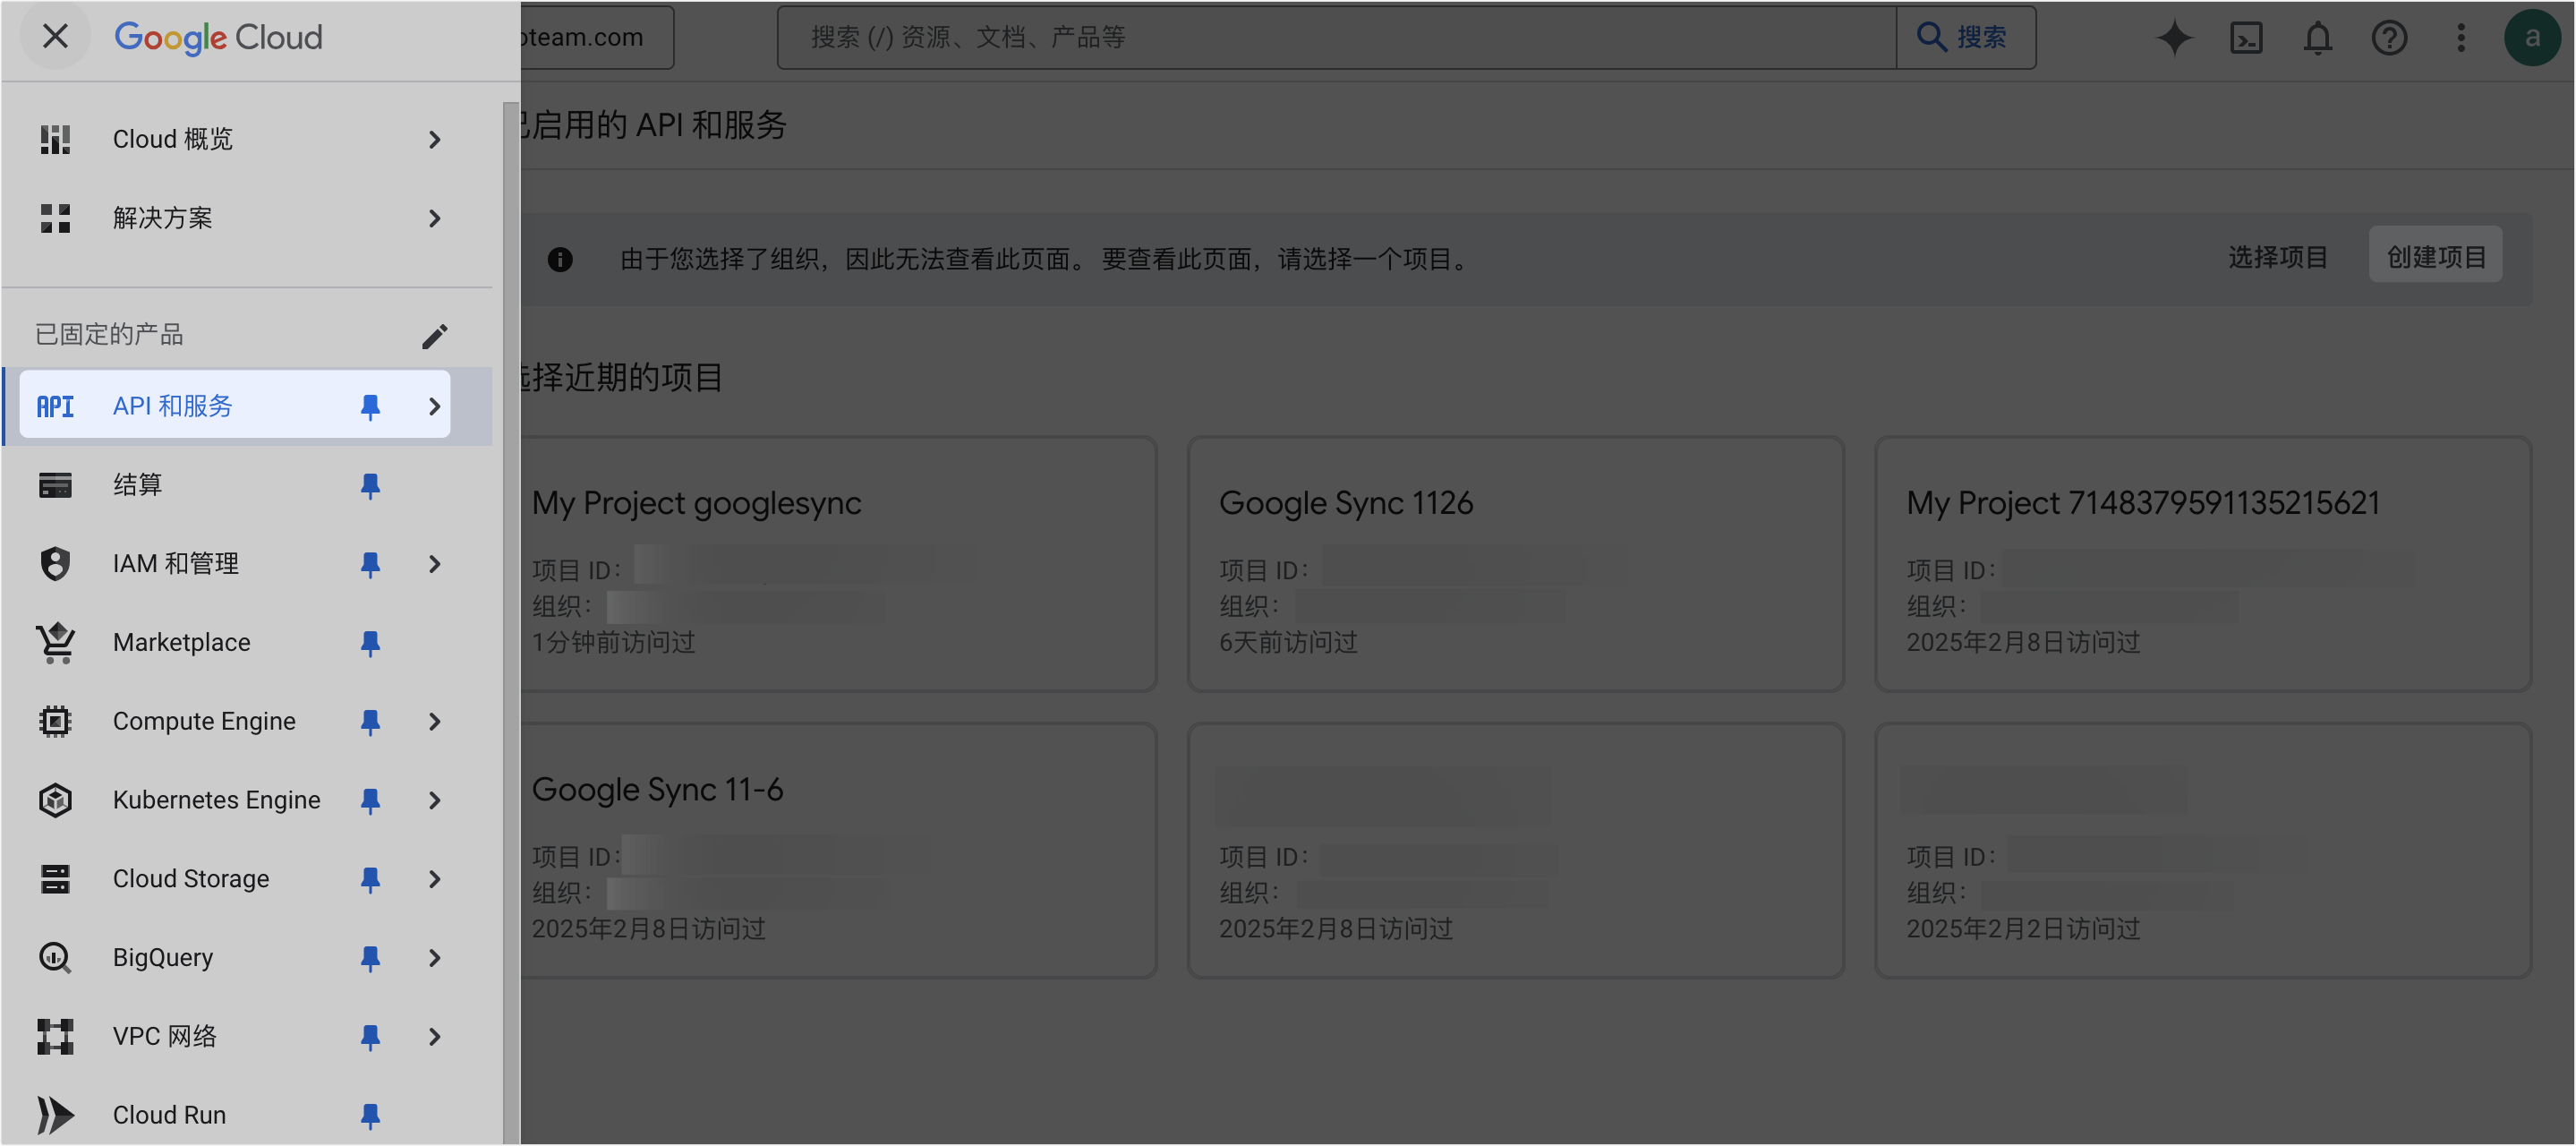The width and height of the screenshot is (2576, 1146).
Task: Unpin Cloud Run from pinned products
Action: tap(370, 1115)
